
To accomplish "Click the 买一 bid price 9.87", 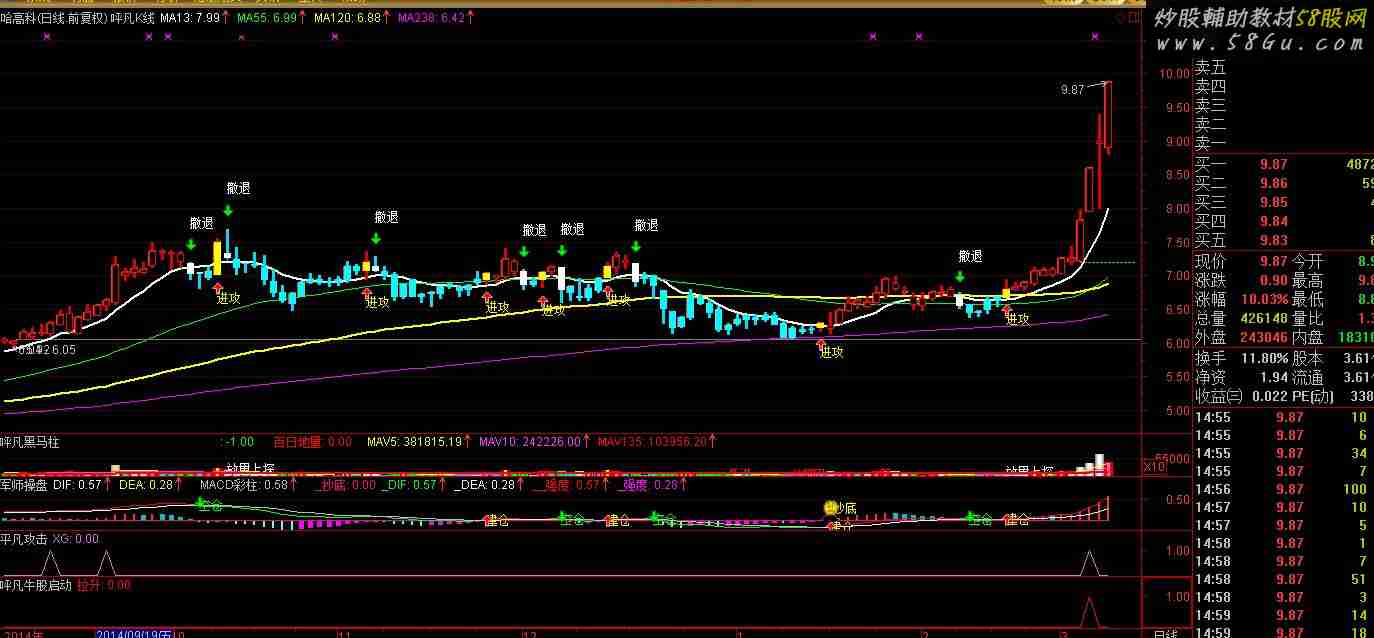I will (x=1274, y=164).
